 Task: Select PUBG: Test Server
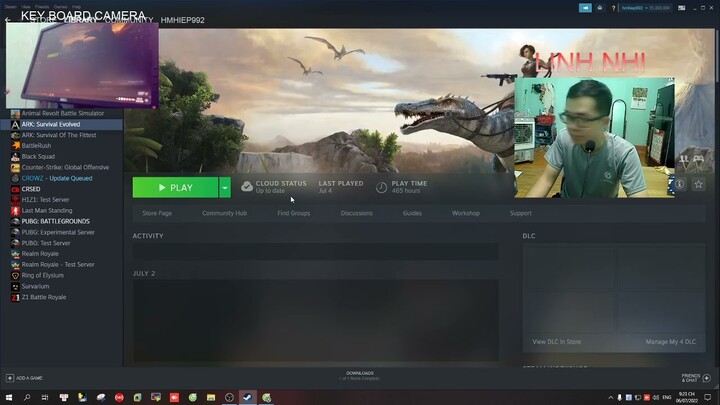coord(46,243)
